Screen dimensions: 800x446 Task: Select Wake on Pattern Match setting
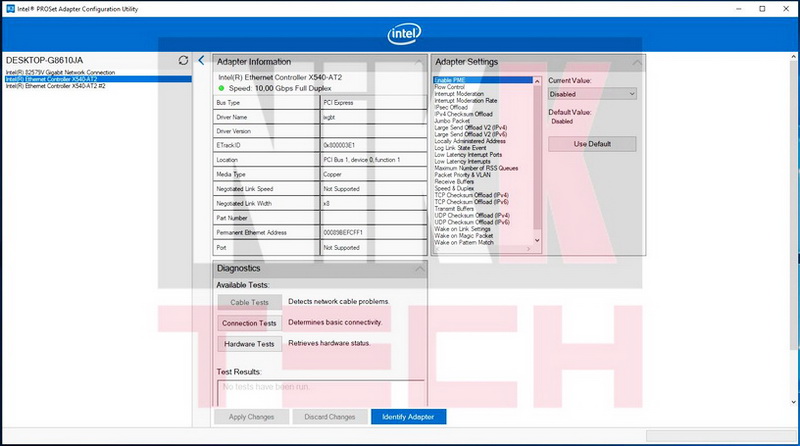click(x=464, y=242)
